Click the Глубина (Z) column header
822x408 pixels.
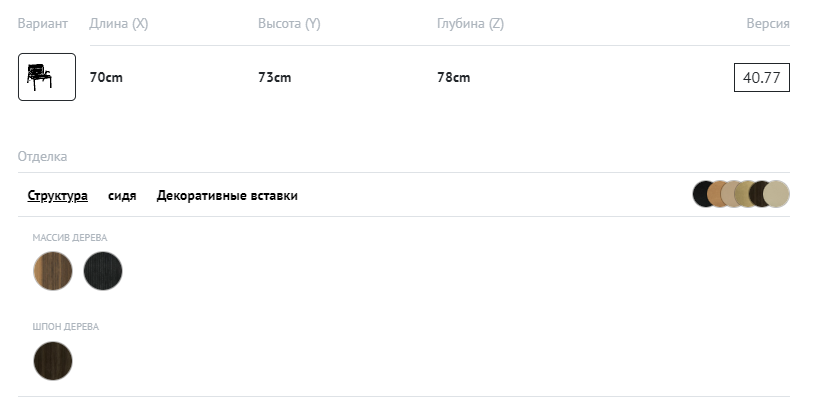470,23
